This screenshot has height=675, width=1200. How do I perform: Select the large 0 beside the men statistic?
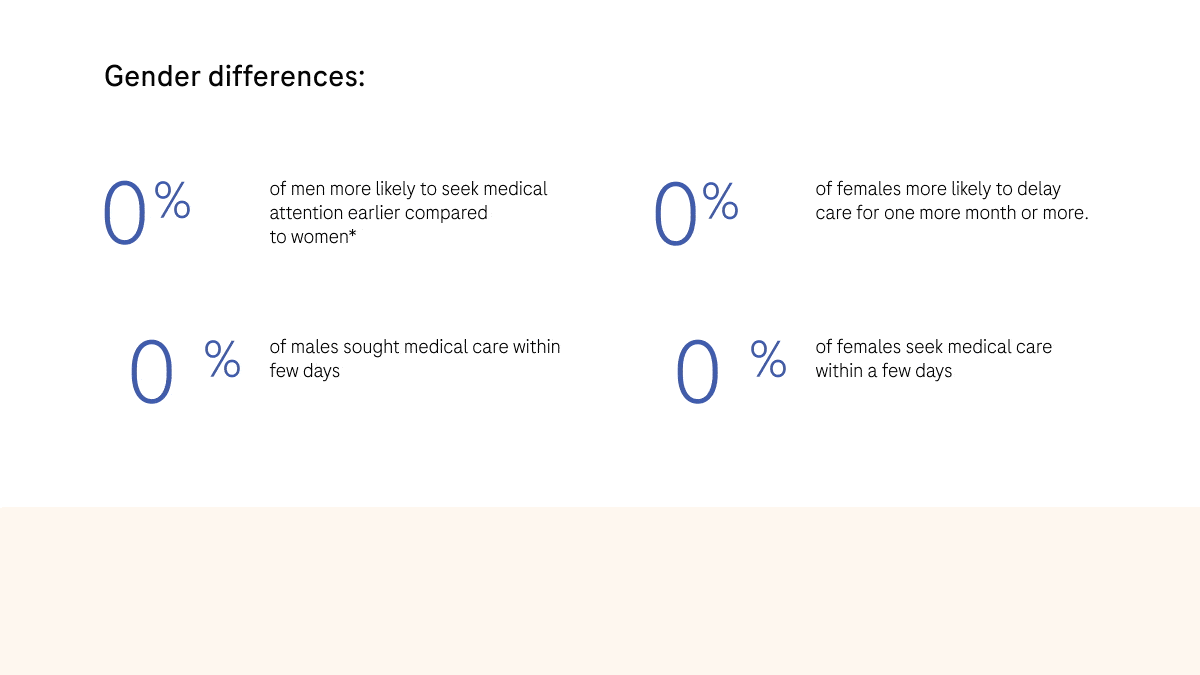point(125,215)
